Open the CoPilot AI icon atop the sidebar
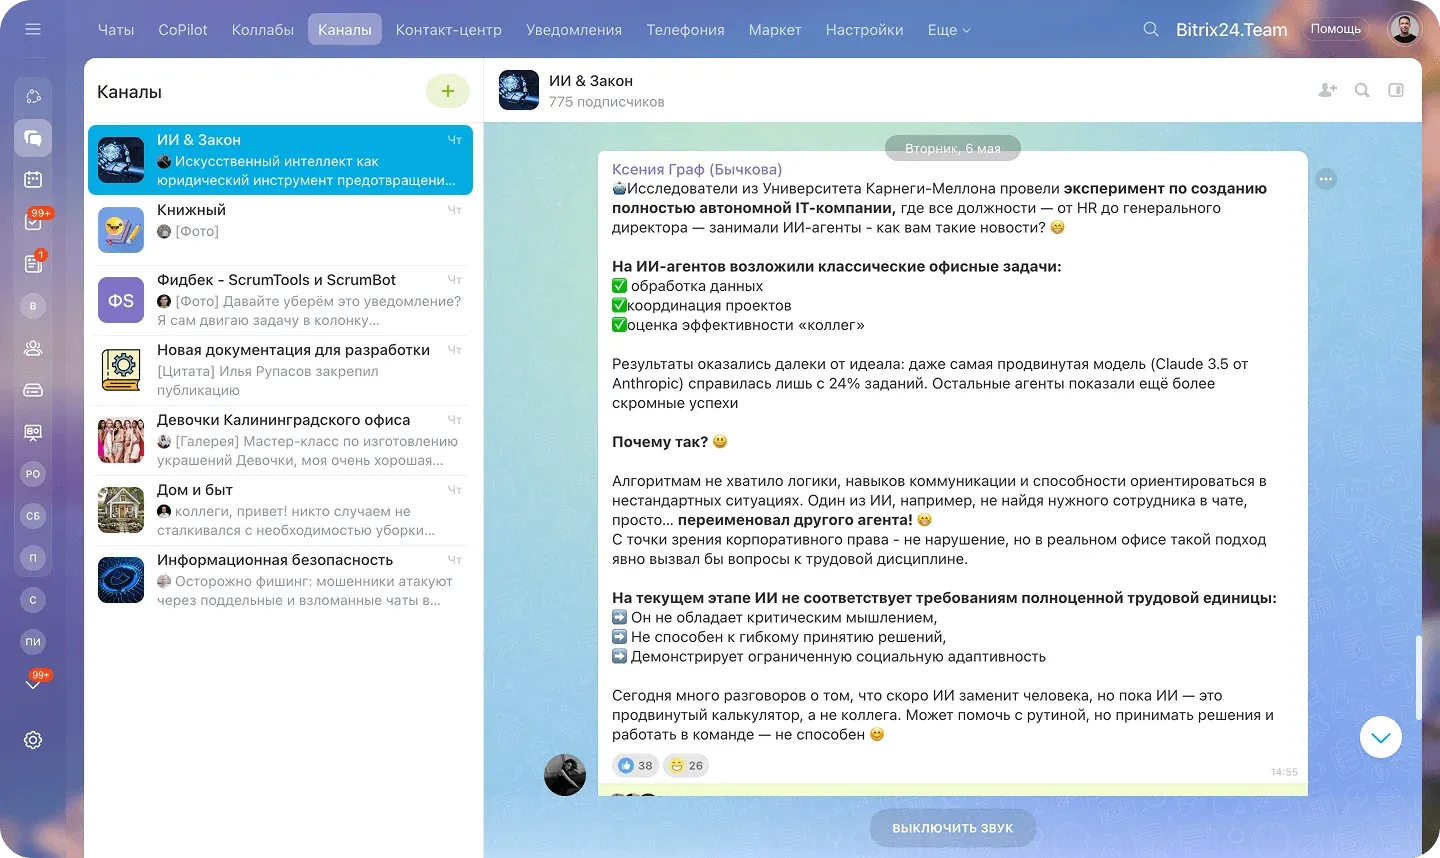Viewport: 1440px width, 858px height. 33,95
